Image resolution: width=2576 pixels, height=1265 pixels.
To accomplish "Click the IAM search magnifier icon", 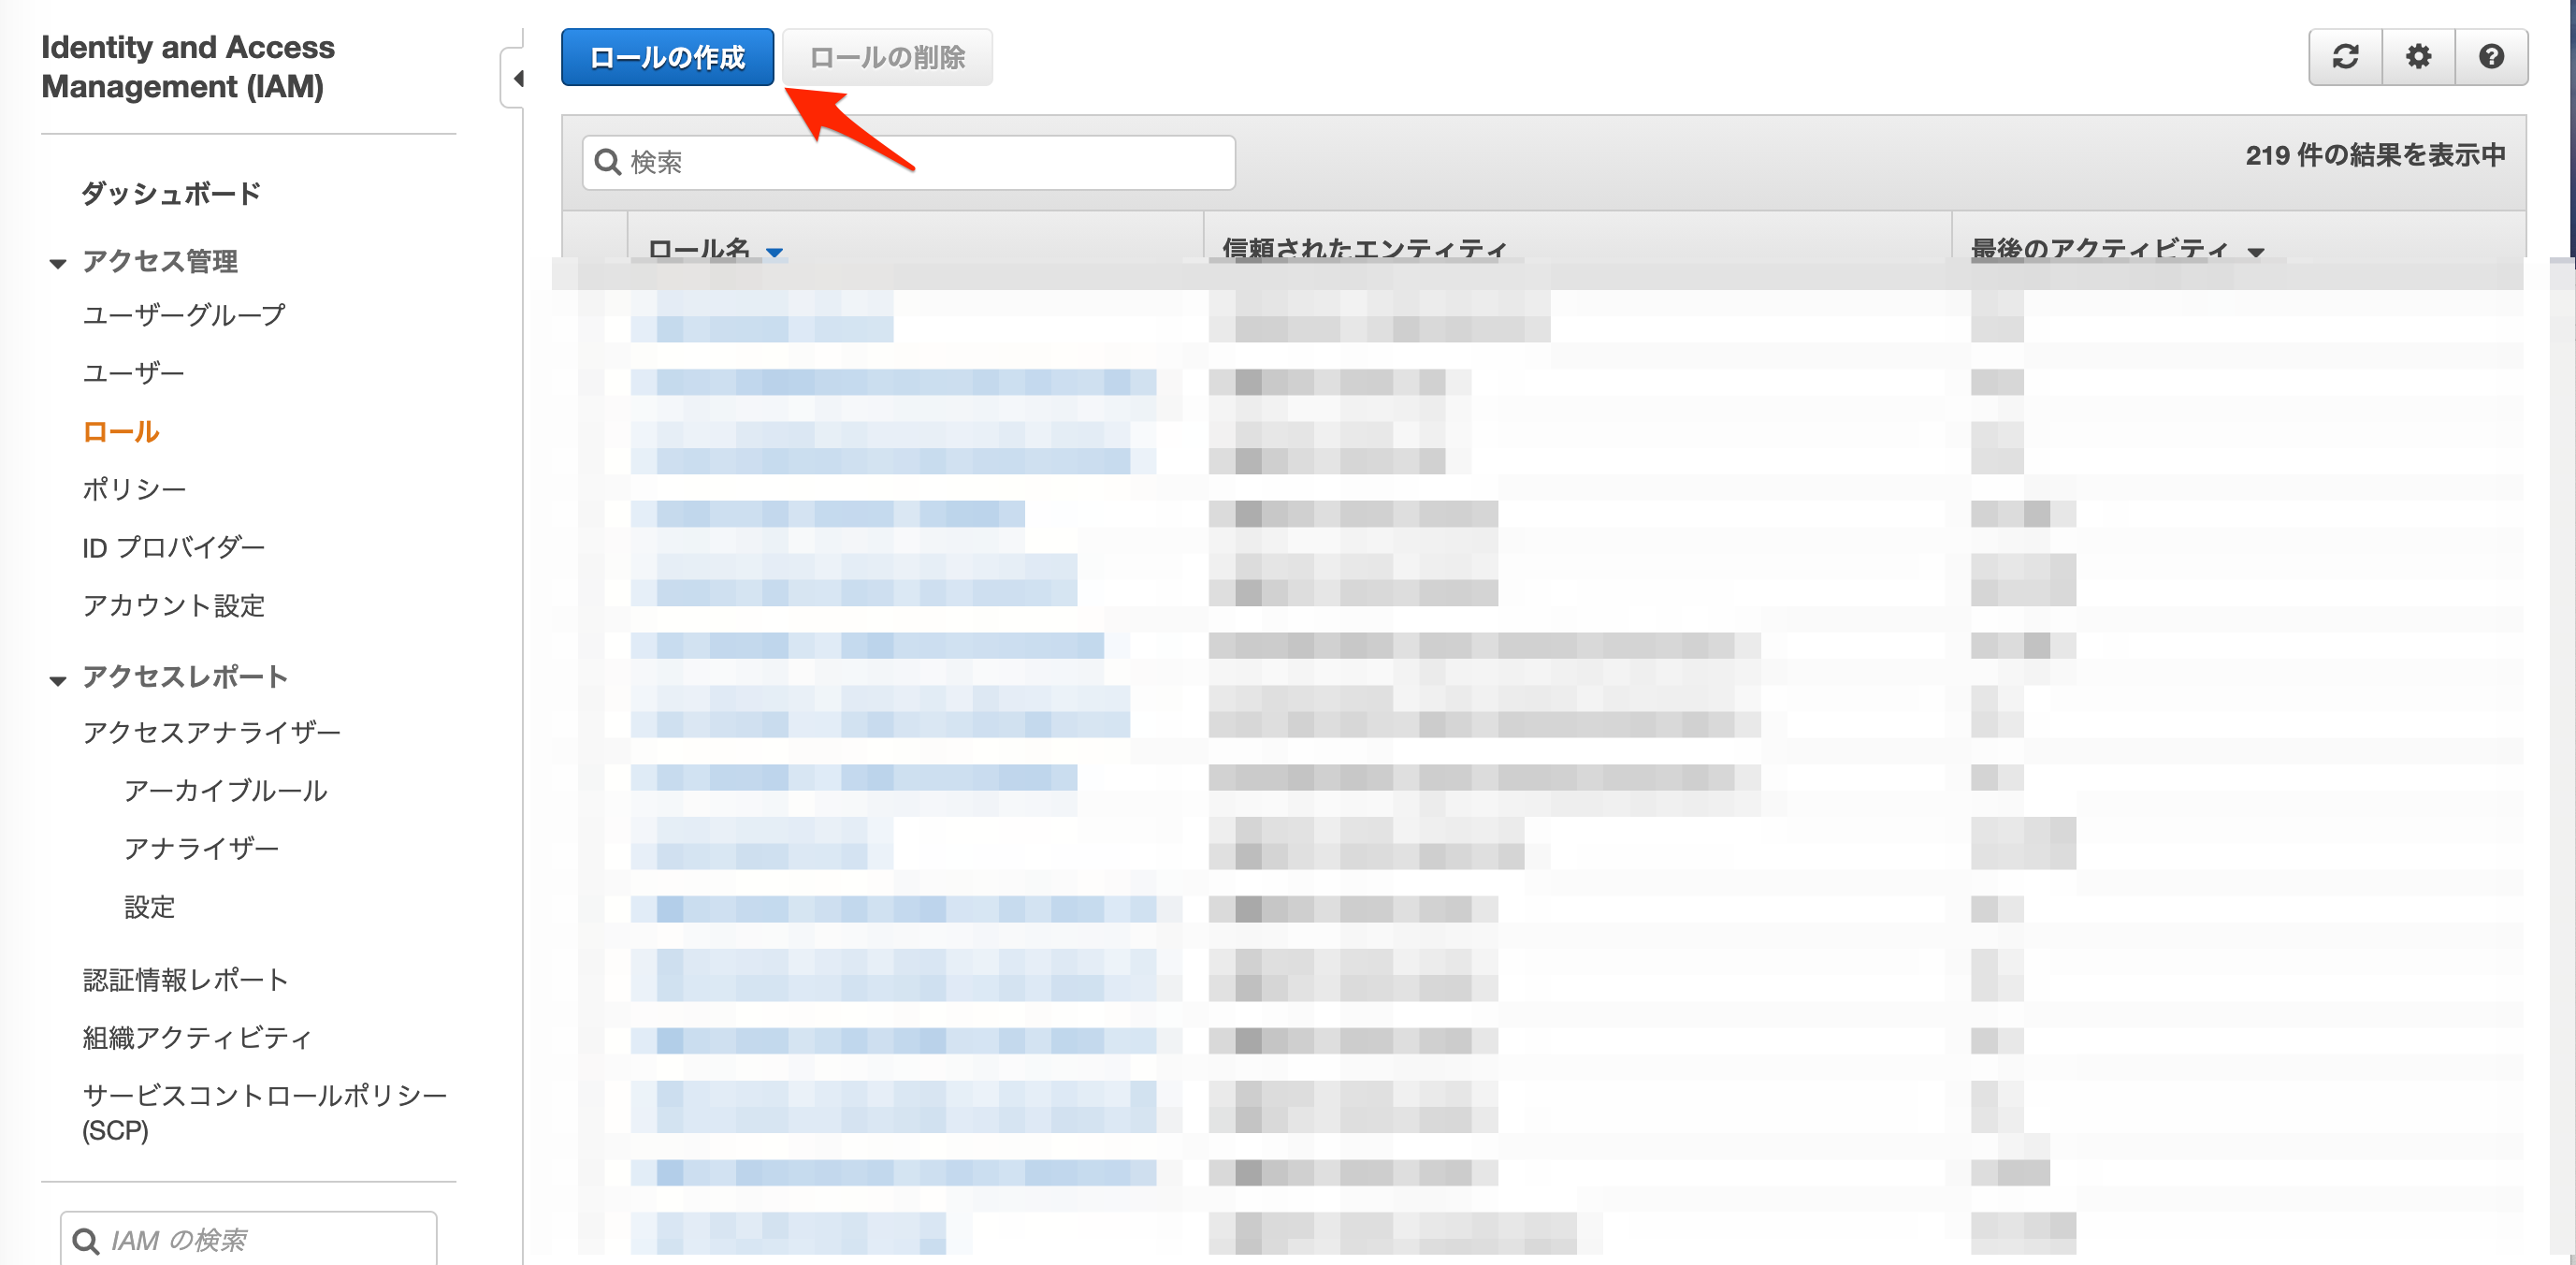I will (86, 1240).
